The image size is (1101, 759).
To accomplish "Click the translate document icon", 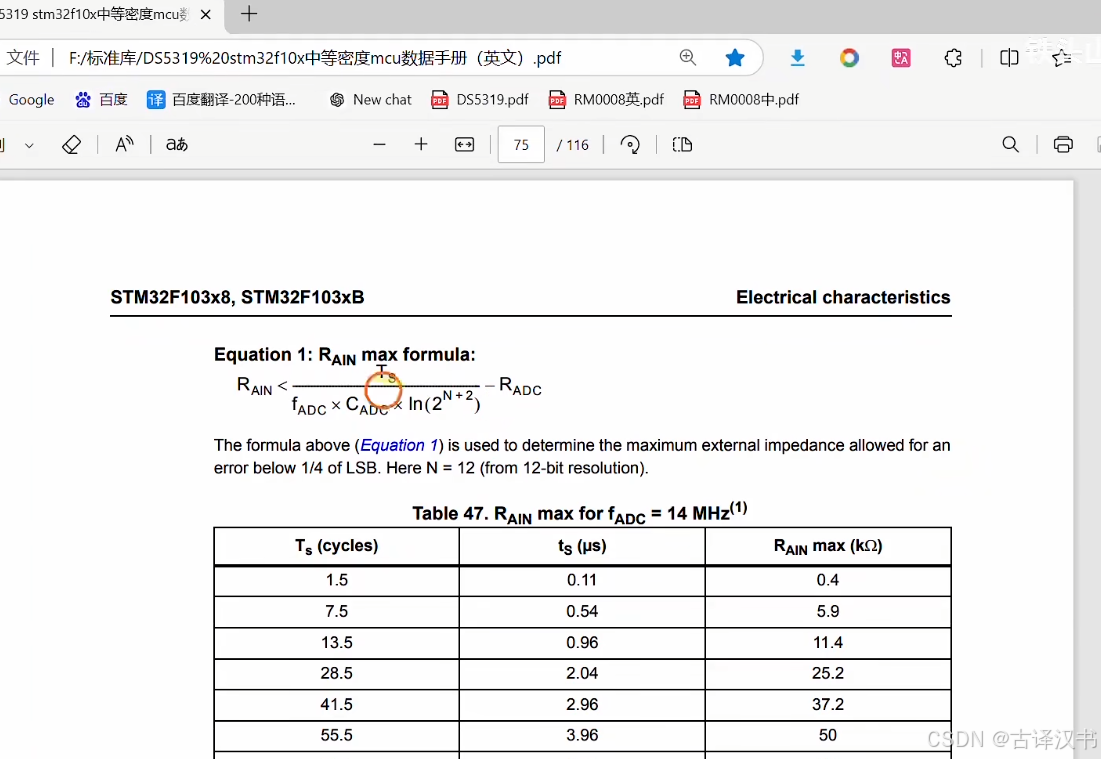I will (x=177, y=145).
